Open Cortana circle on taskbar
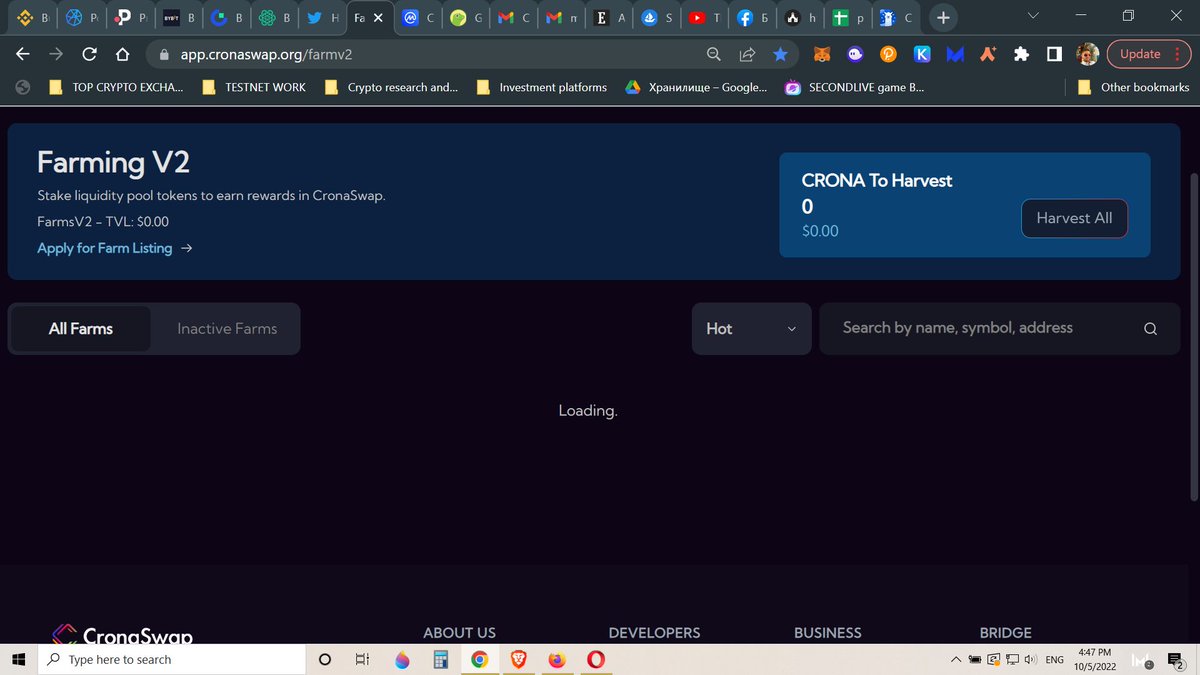This screenshot has width=1200, height=675. click(325, 659)
